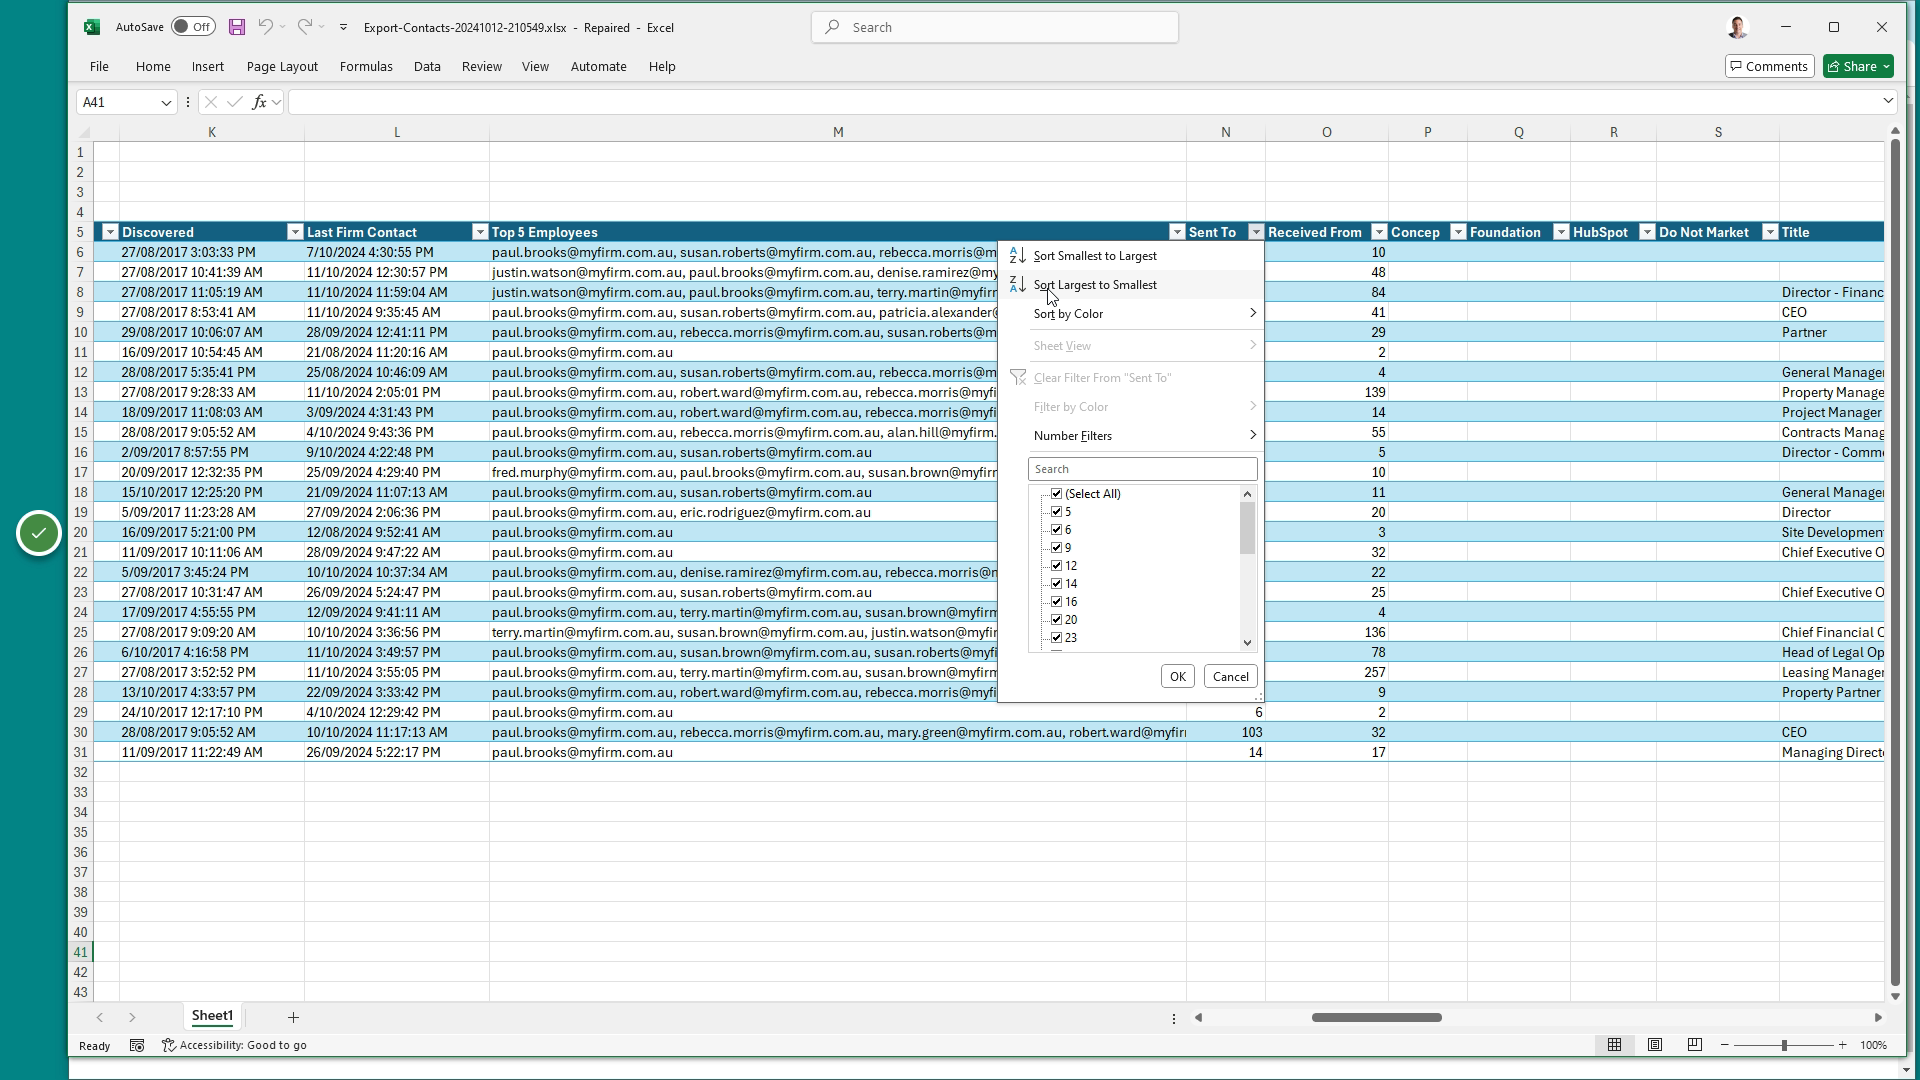The image size is (1920, 1080).
Task: Click the green checkmark circle on desktop
Action: pyautogui.click(x=39, y=533)
